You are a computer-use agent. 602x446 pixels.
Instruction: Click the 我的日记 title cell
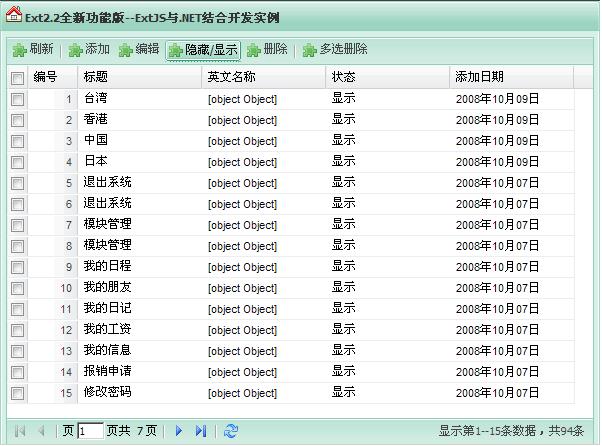pos(139,309)
